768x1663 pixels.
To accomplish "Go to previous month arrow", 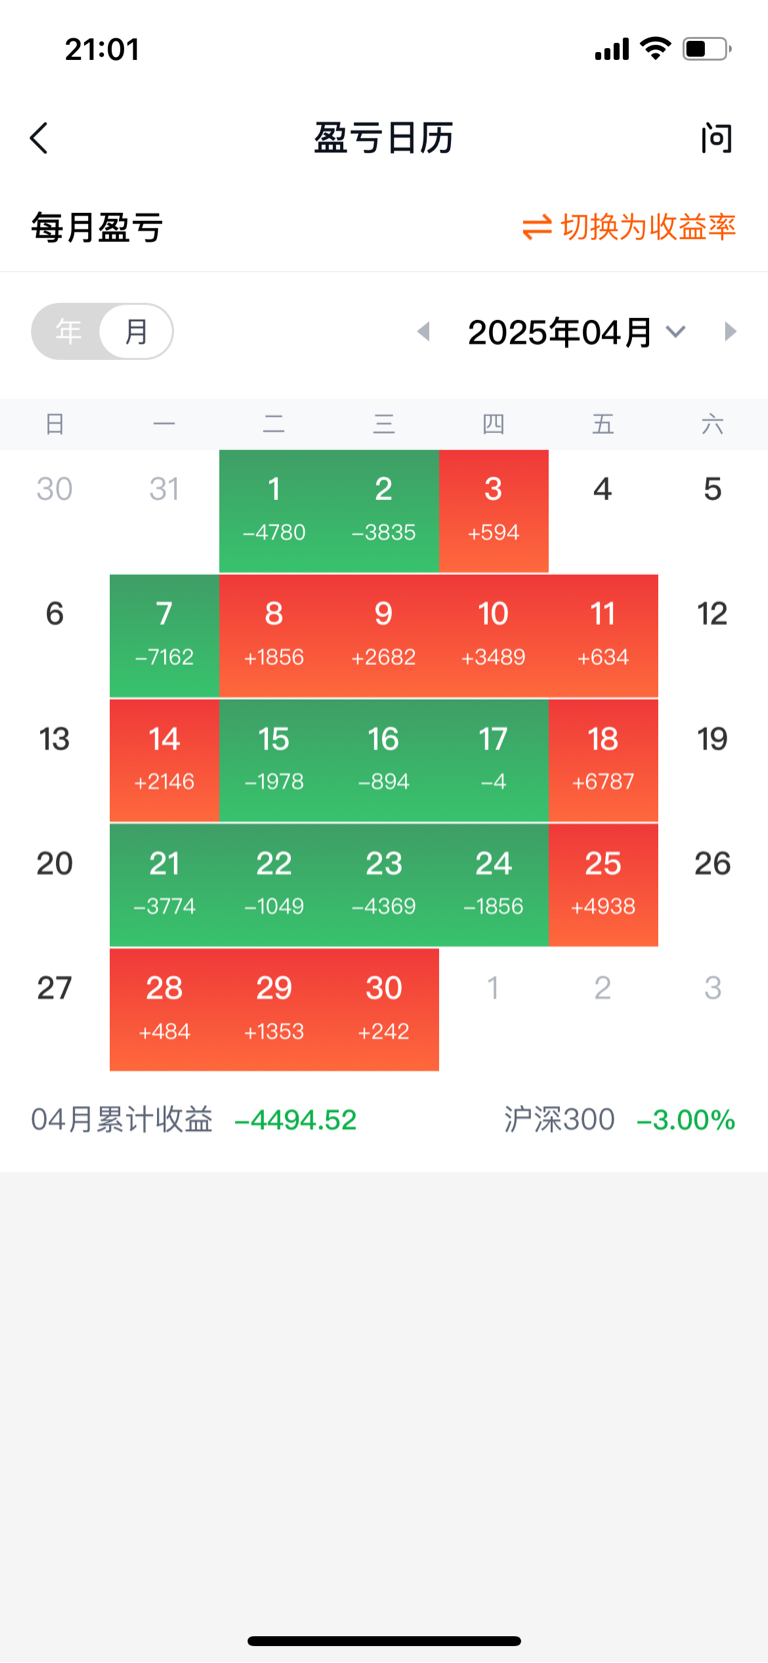I will tap(424, 331).
